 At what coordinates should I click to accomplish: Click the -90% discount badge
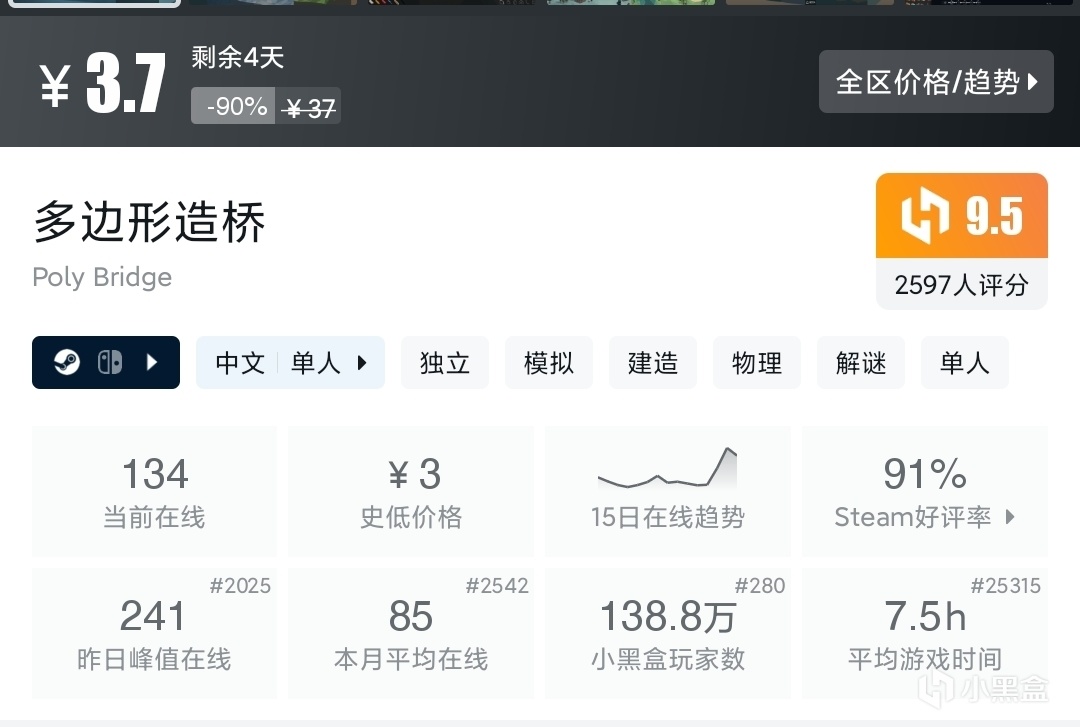pyautogui.click(x=236, y=106)
